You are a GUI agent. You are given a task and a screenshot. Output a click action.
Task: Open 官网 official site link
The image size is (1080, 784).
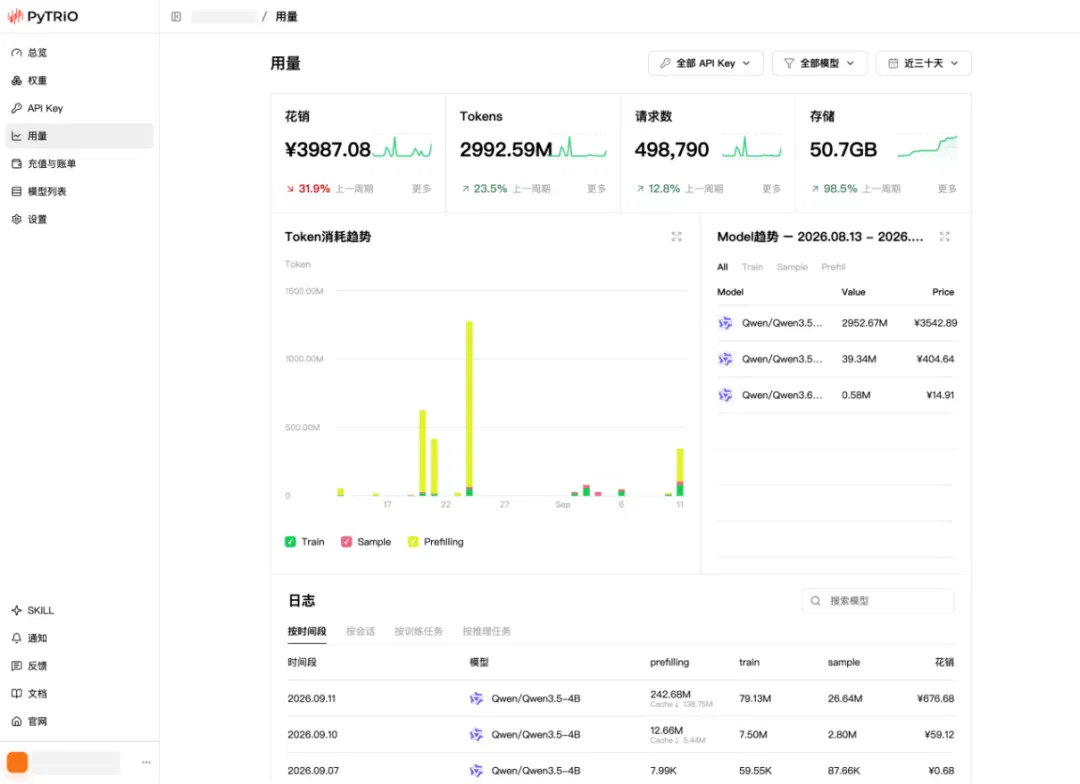79,721
